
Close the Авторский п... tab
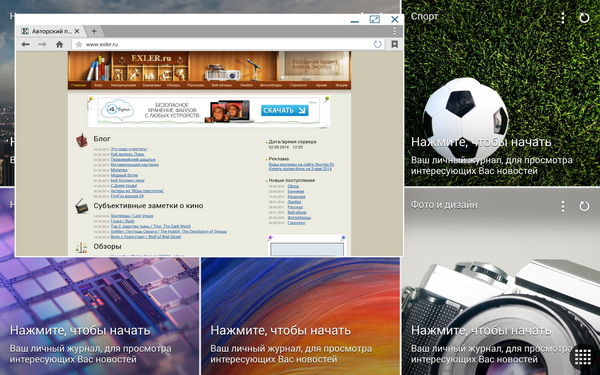(77, 31)
